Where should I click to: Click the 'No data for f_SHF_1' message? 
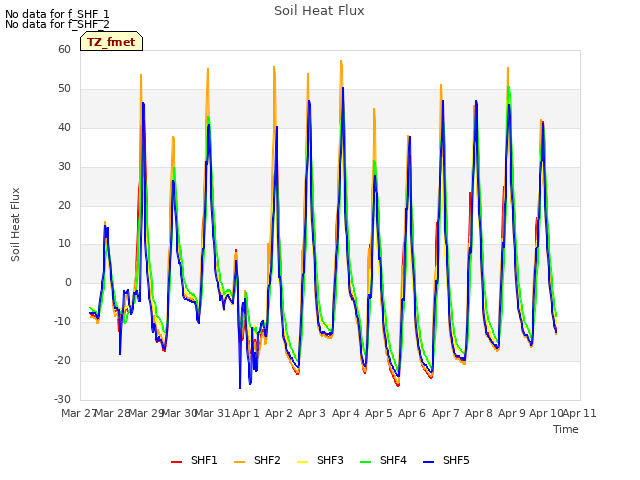(57, 14)
